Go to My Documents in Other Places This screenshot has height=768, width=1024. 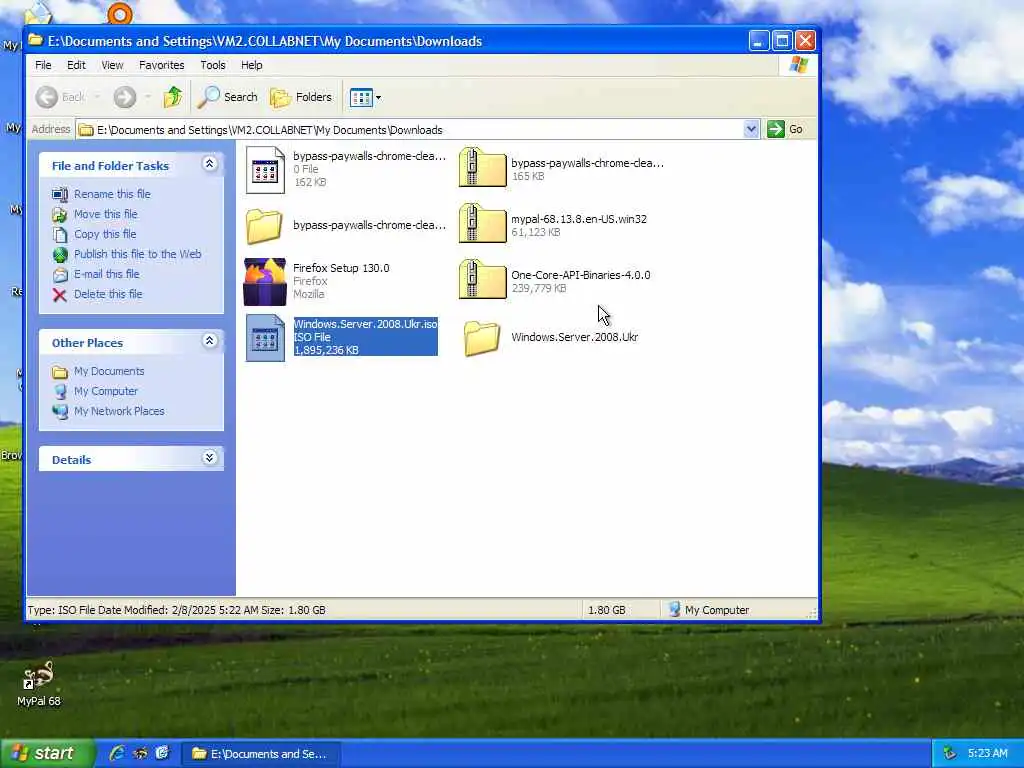(x=109, y=371)
